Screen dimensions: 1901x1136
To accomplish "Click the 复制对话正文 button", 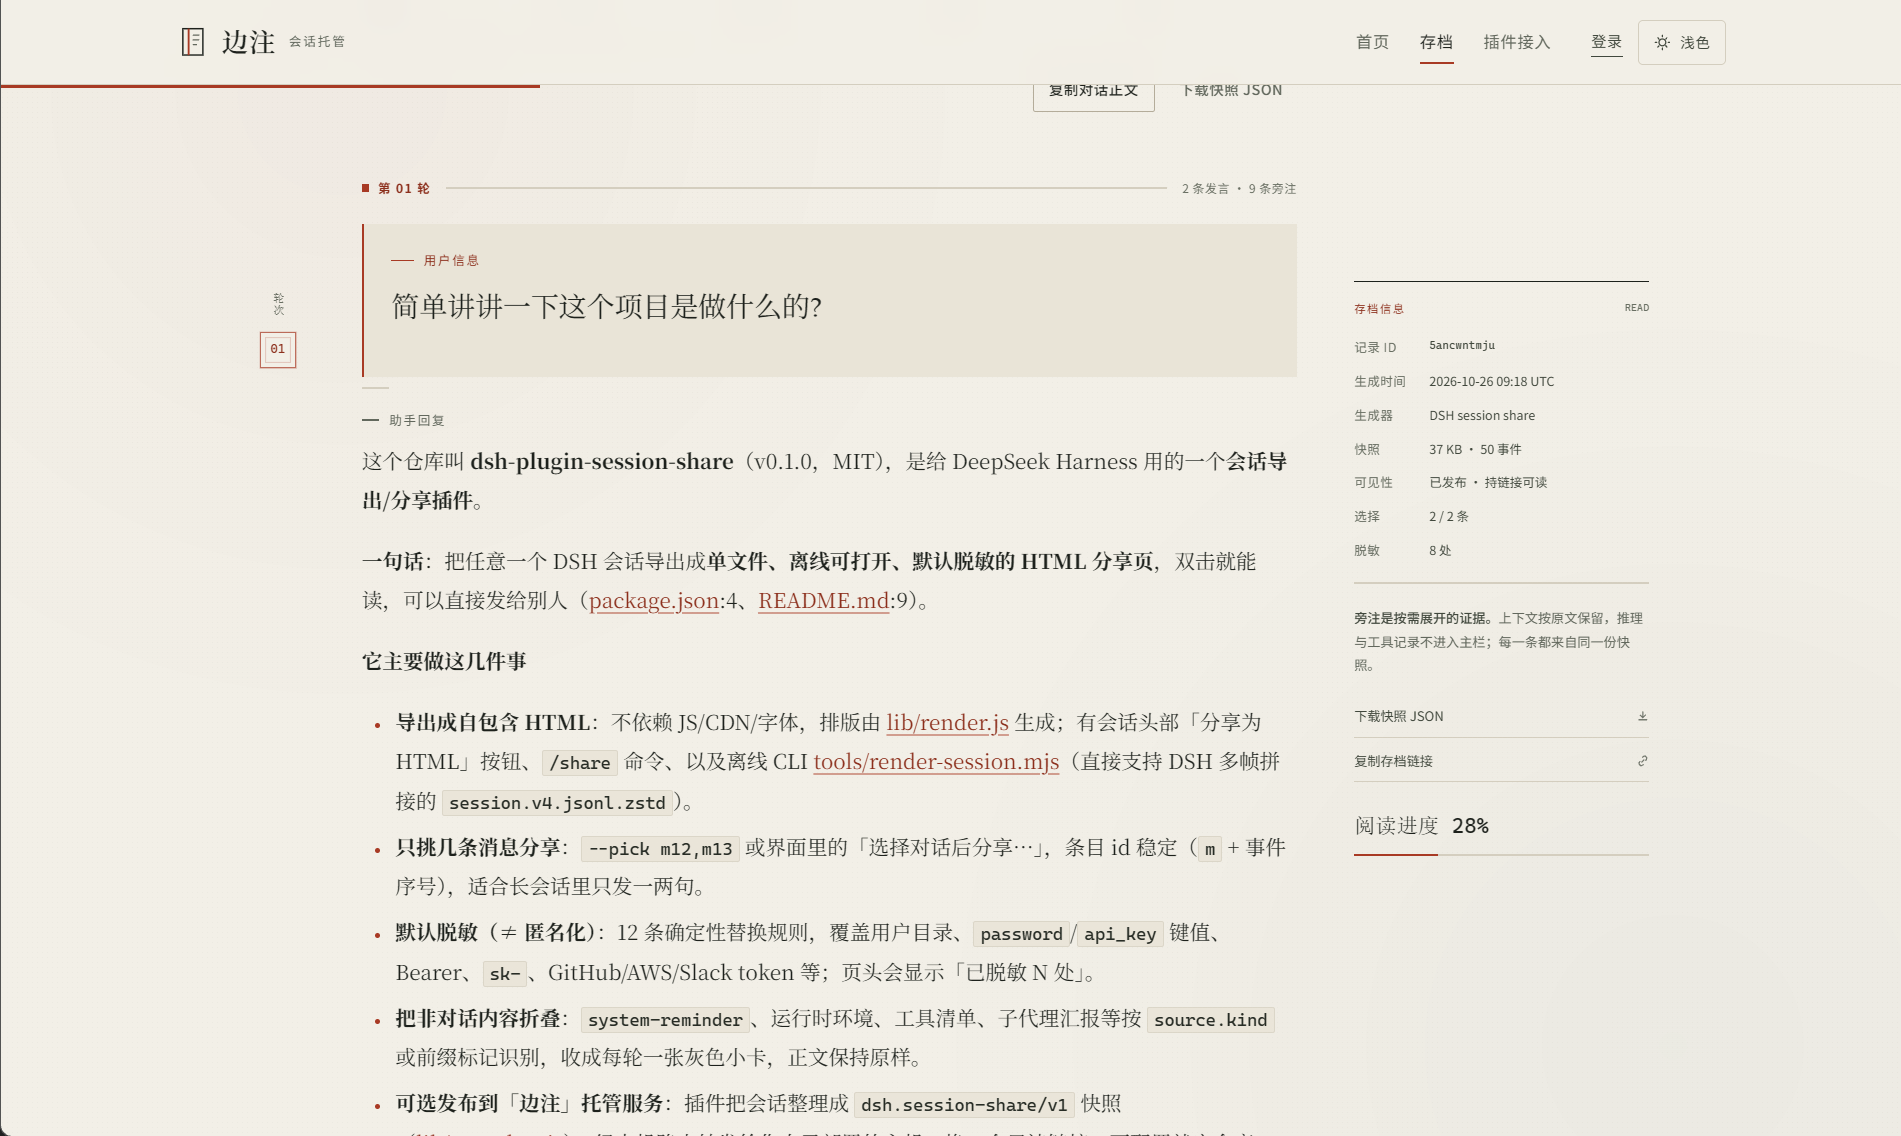I will coord(1093,93).
